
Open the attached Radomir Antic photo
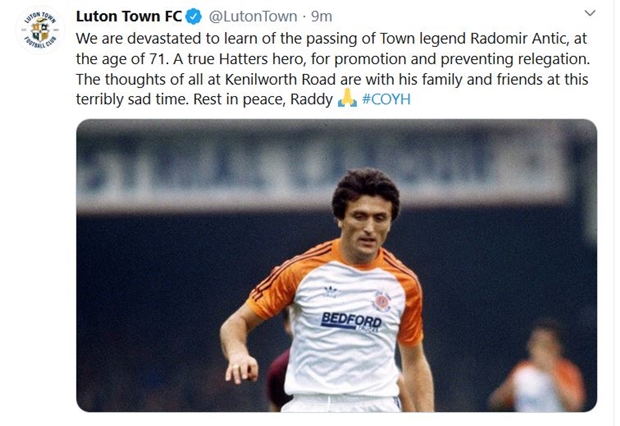336,265
